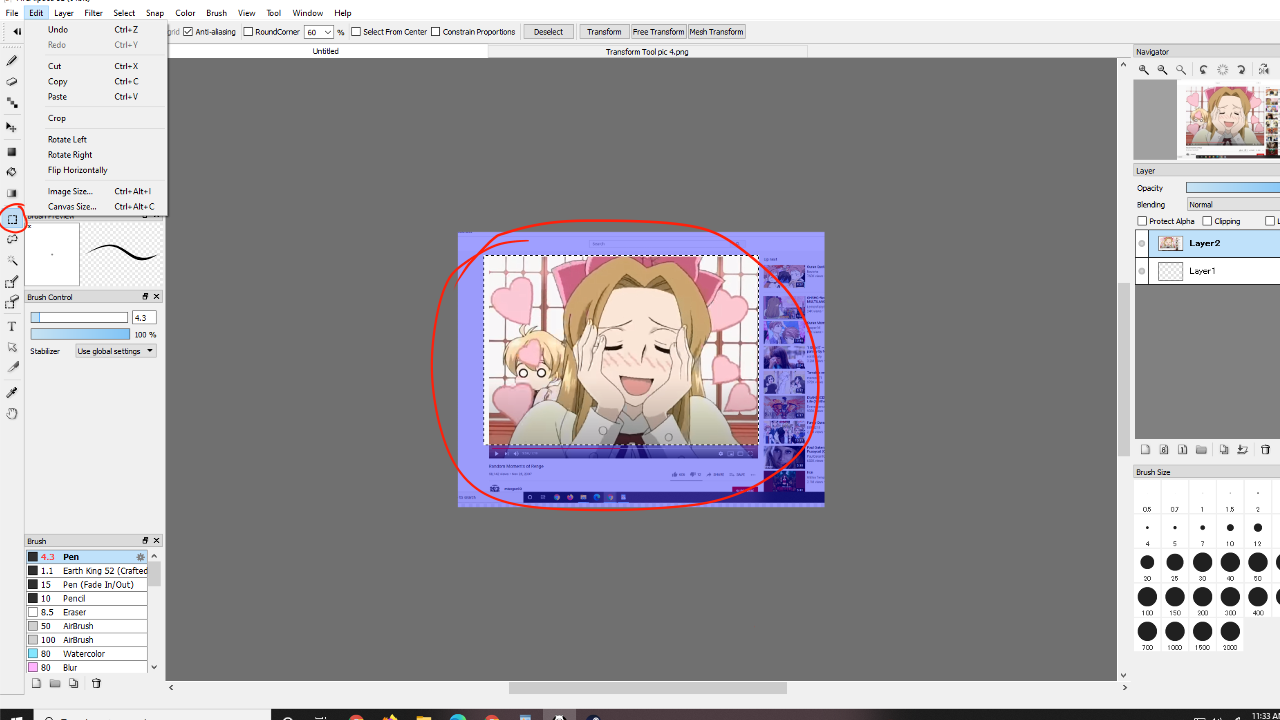
Task: Select the Brush tool in the left toolbar
Action: click(12, 61)
